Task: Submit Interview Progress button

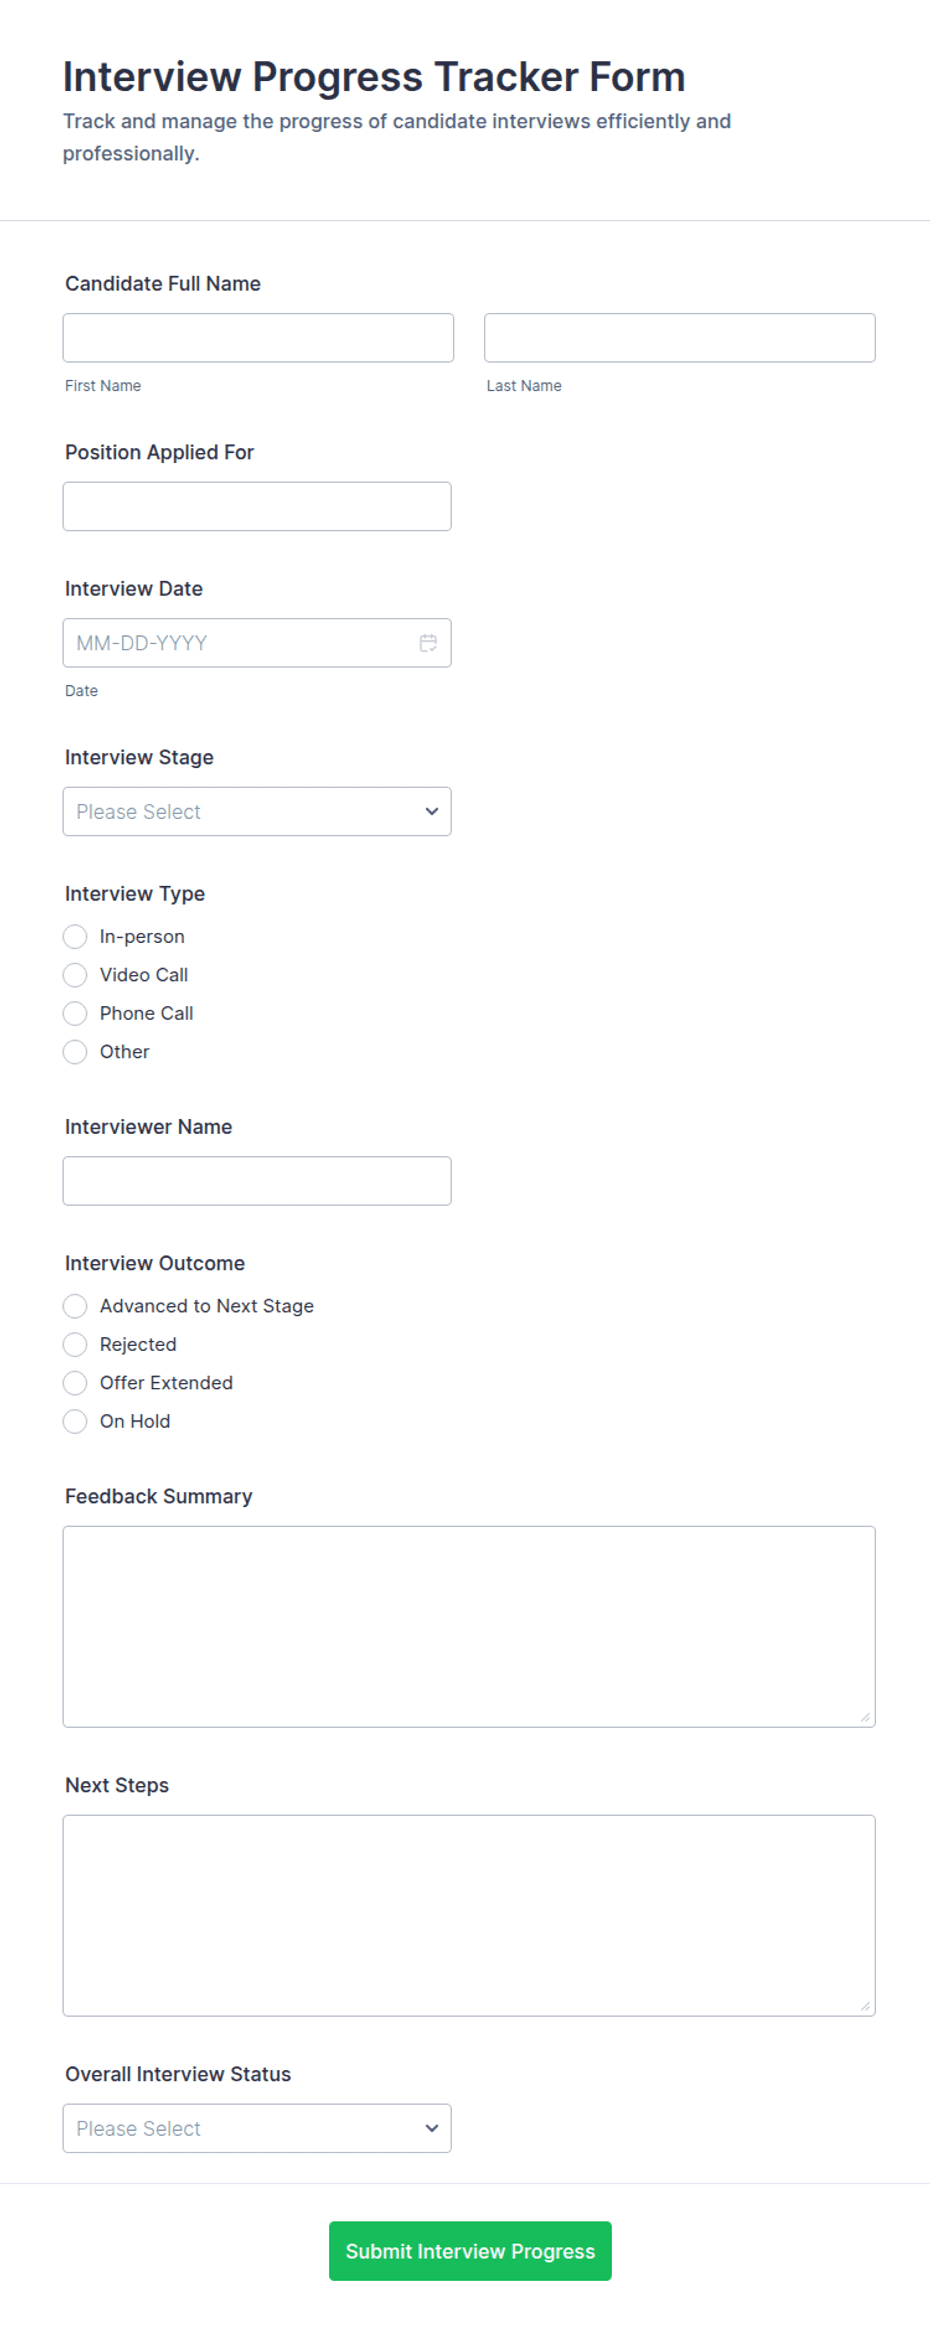Action: 470,2251
